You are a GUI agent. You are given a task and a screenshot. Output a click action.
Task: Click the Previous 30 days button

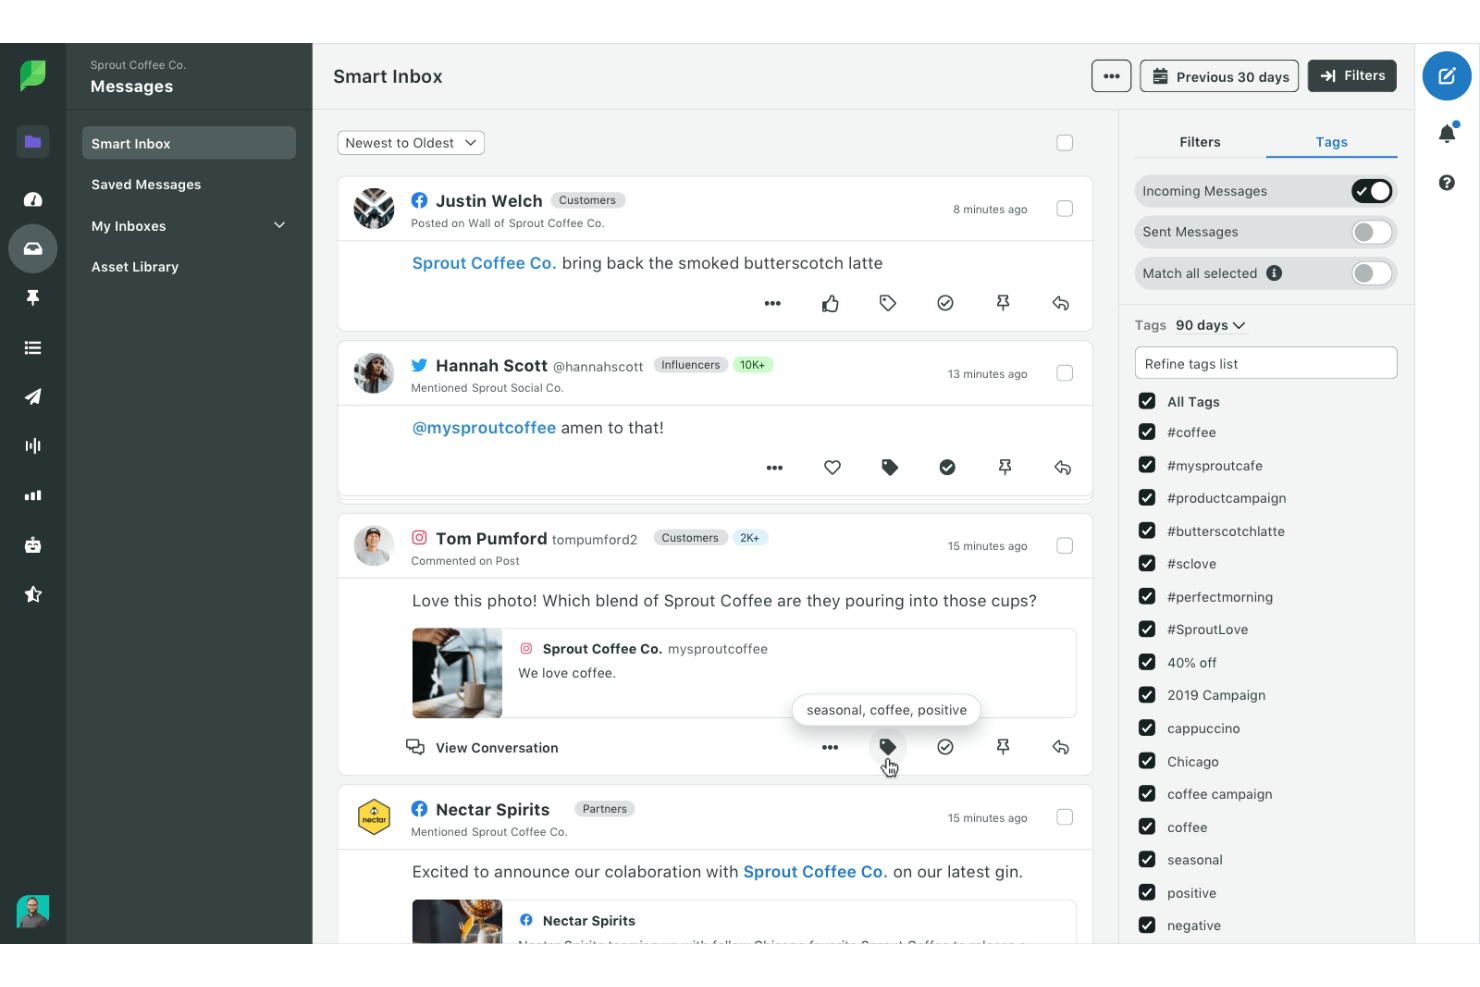[x=1218, y=76]
